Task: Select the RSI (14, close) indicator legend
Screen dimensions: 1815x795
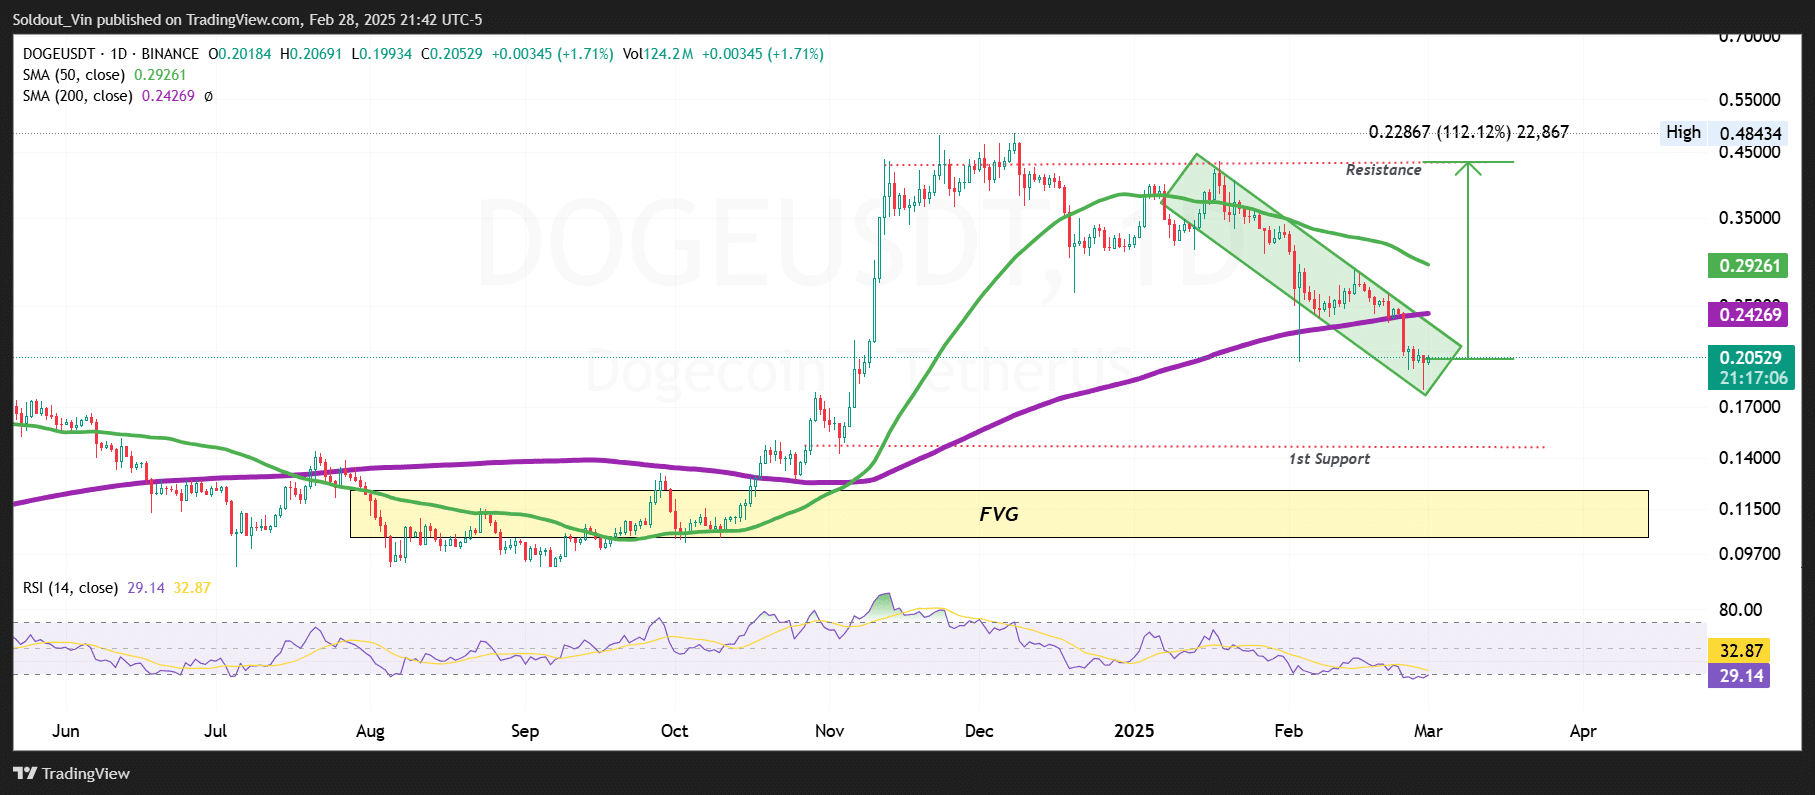Action: [x=70, y=588]
